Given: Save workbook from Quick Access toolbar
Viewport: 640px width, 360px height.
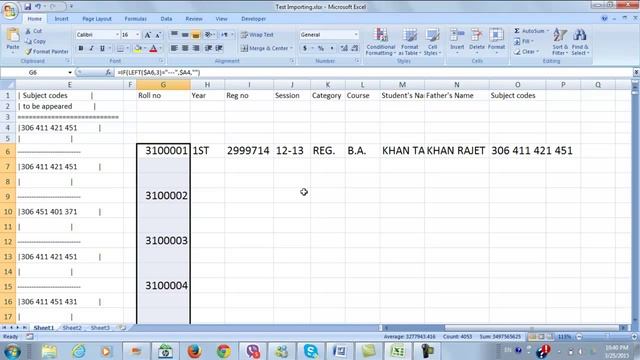Looking at the screenshot, I should [27, 7].
